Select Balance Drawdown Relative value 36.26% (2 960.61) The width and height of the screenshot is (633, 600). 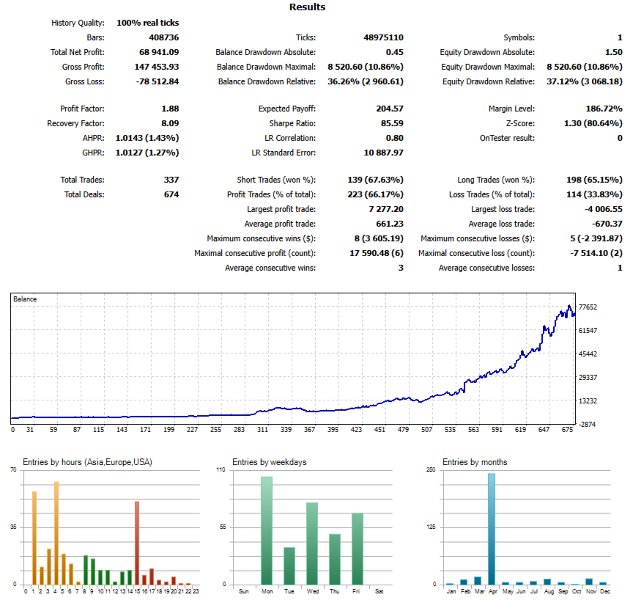coord(365,82)
